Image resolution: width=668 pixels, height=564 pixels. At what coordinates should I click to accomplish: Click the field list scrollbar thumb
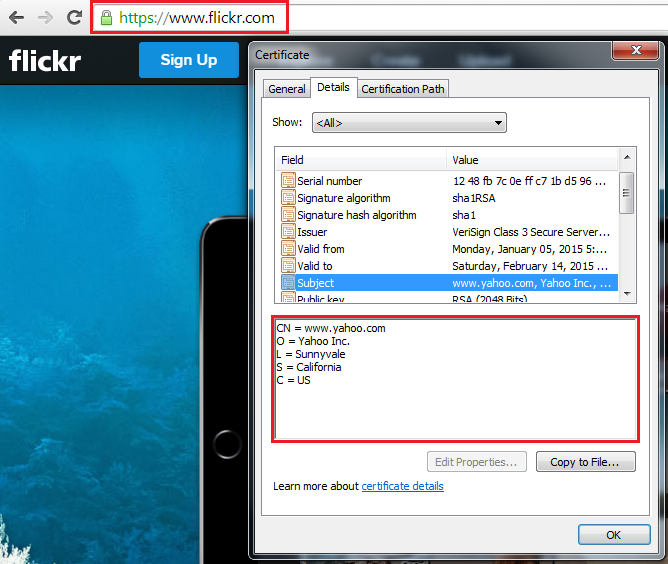click(x=626, y=193)
